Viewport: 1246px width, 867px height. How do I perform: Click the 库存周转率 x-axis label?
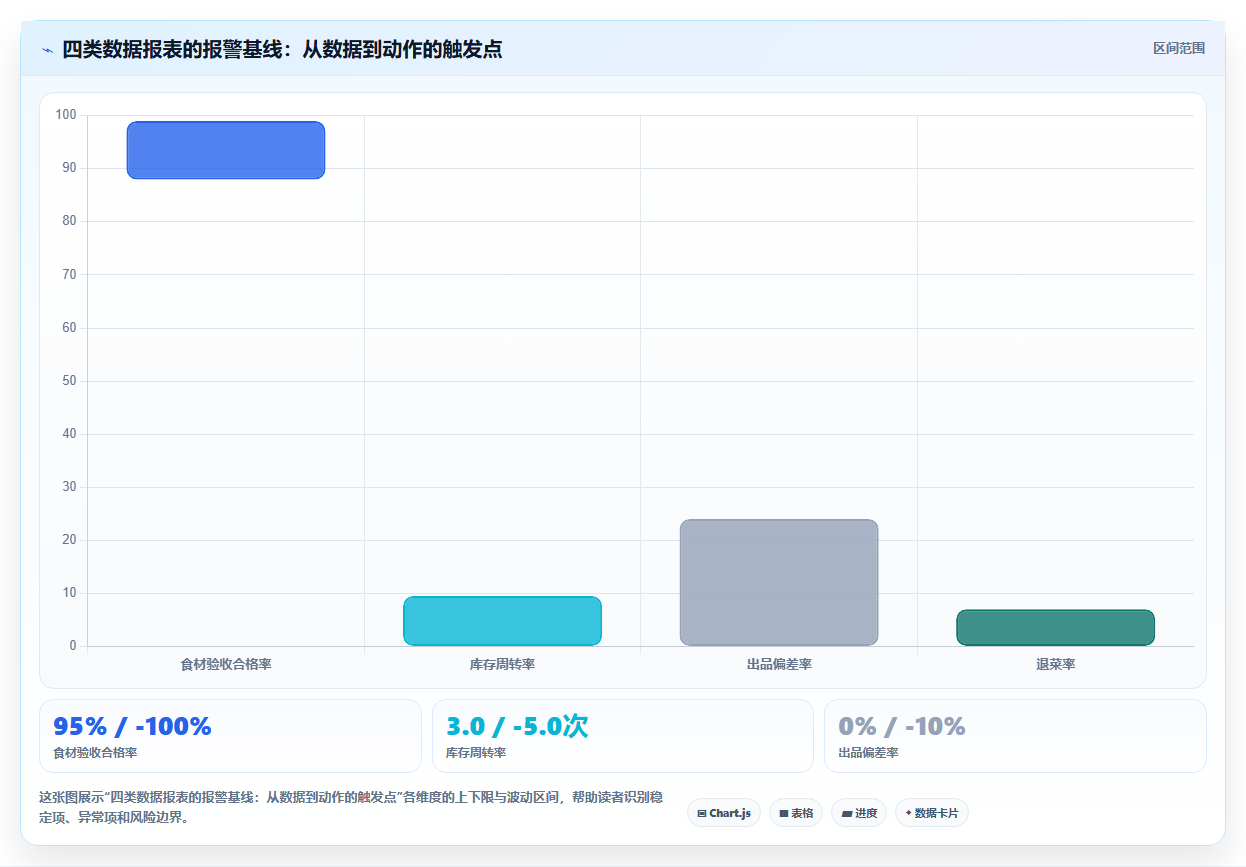tap(502, 665)
